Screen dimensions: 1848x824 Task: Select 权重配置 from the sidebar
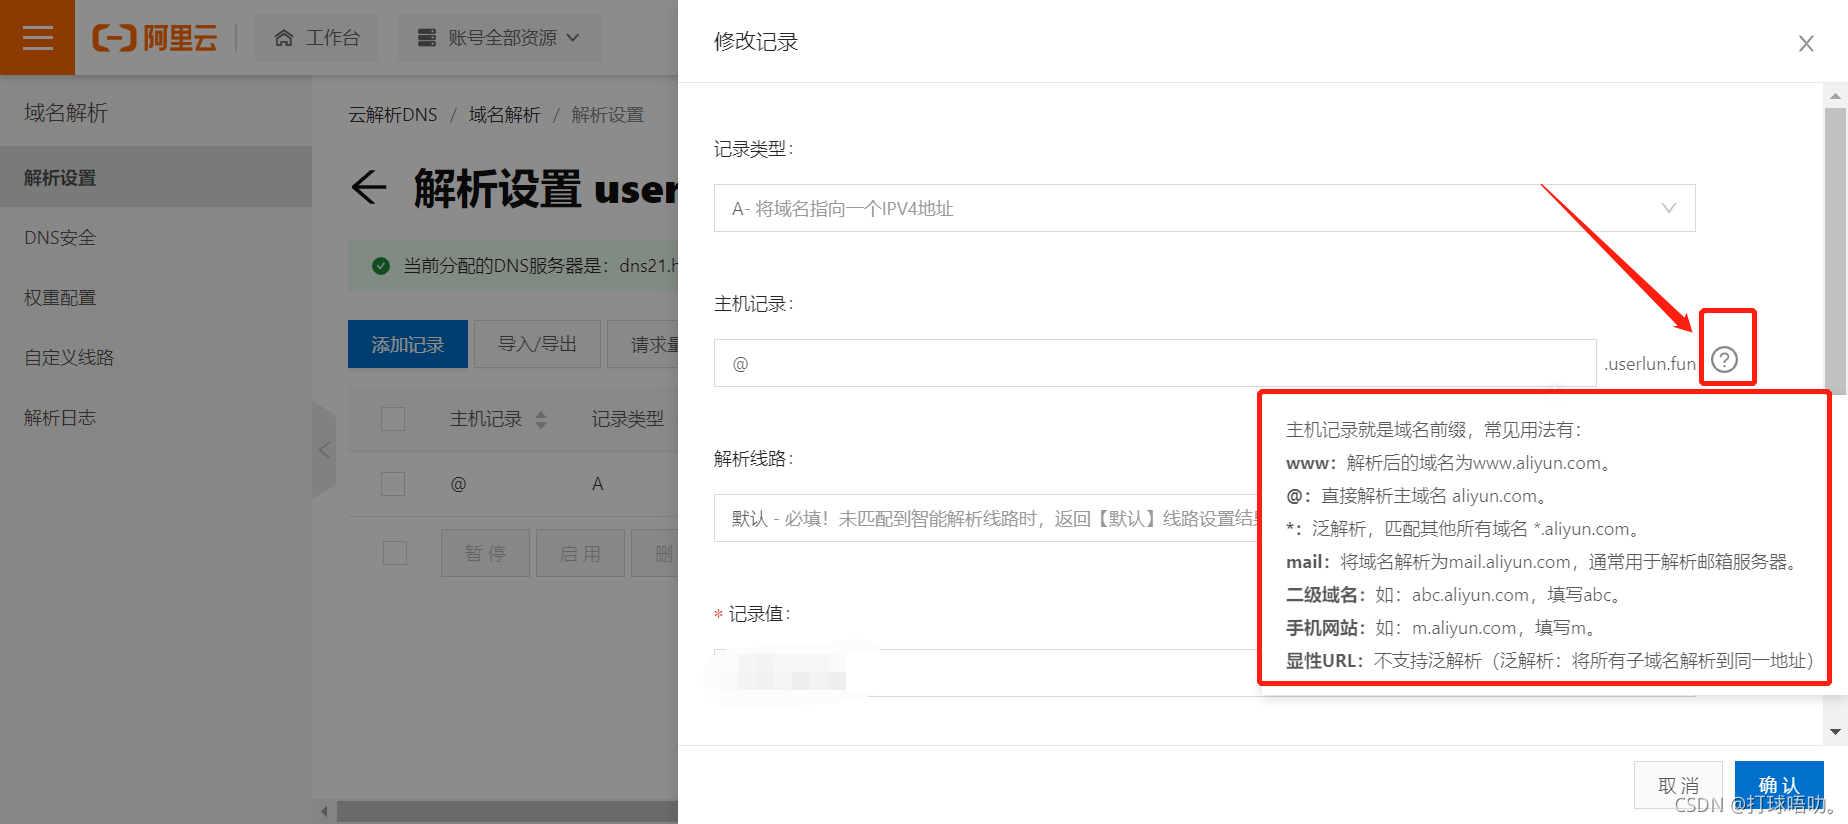point(60,298)
